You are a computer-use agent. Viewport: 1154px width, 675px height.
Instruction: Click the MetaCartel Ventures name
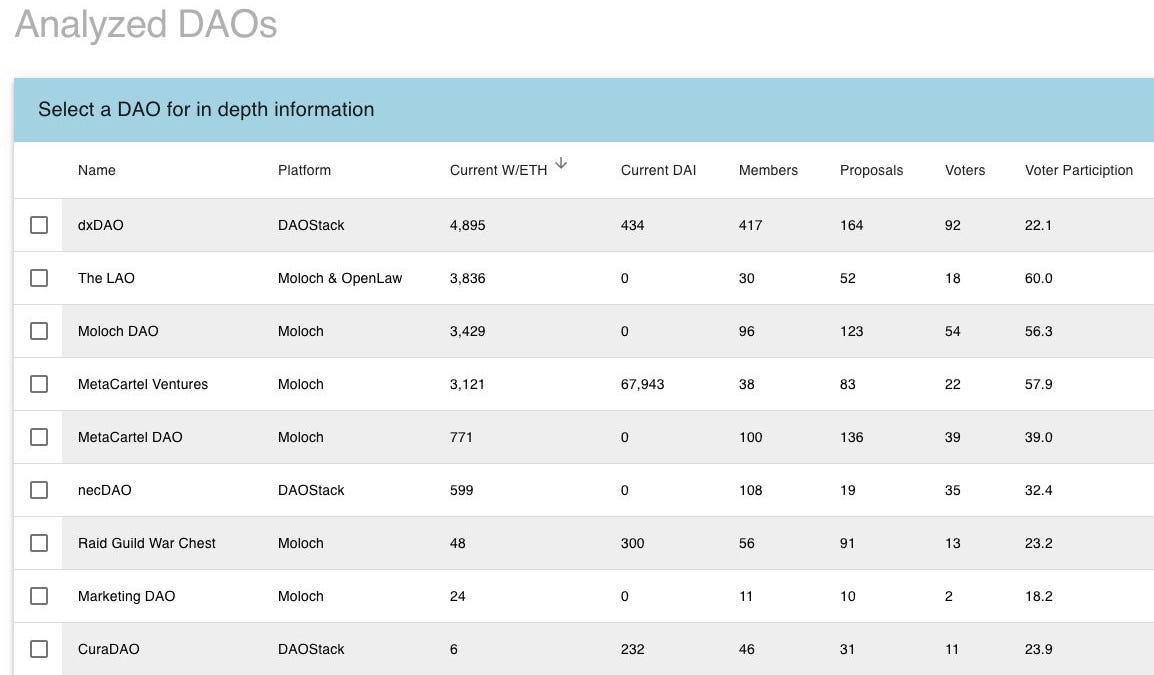[143, 384]
